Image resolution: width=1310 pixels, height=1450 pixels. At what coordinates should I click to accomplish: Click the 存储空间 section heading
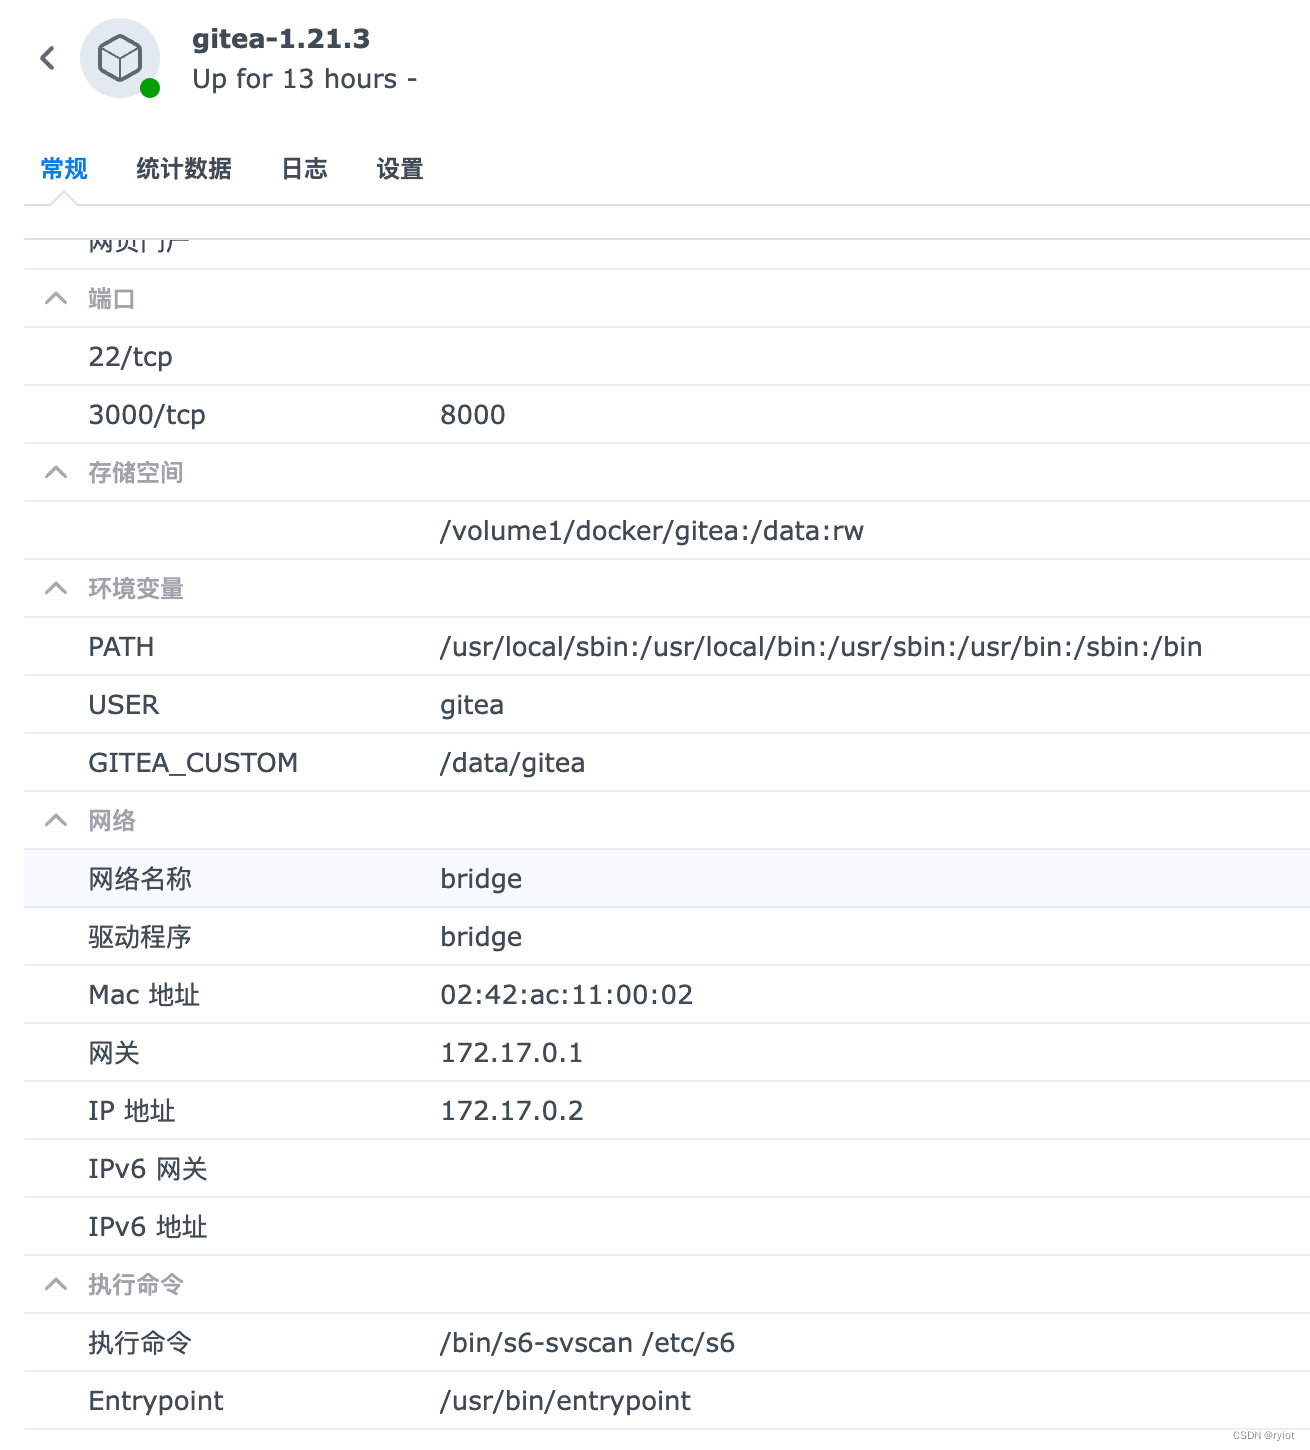(136, 473)
